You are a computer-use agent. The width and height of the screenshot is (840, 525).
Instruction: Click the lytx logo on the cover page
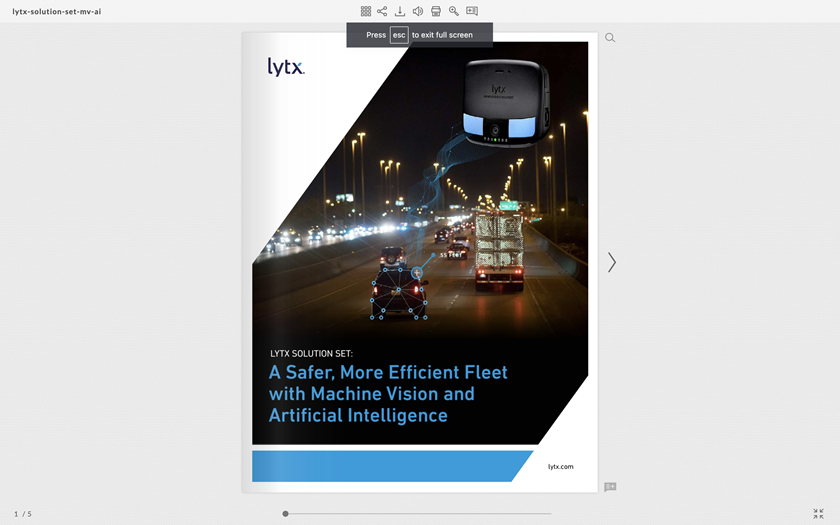pos(286,67)
